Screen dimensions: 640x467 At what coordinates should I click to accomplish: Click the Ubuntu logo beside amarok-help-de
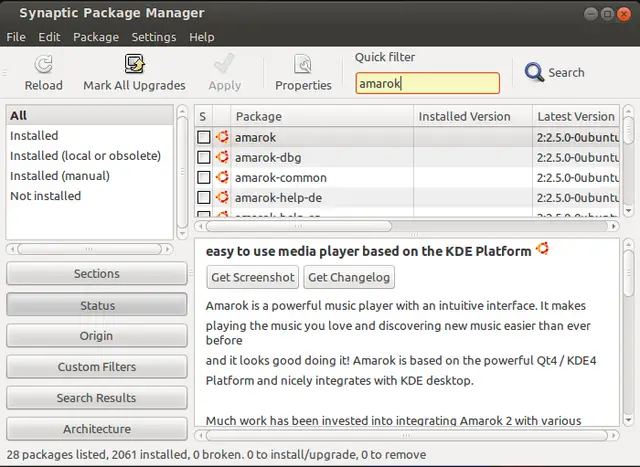[x=222, y=197]
